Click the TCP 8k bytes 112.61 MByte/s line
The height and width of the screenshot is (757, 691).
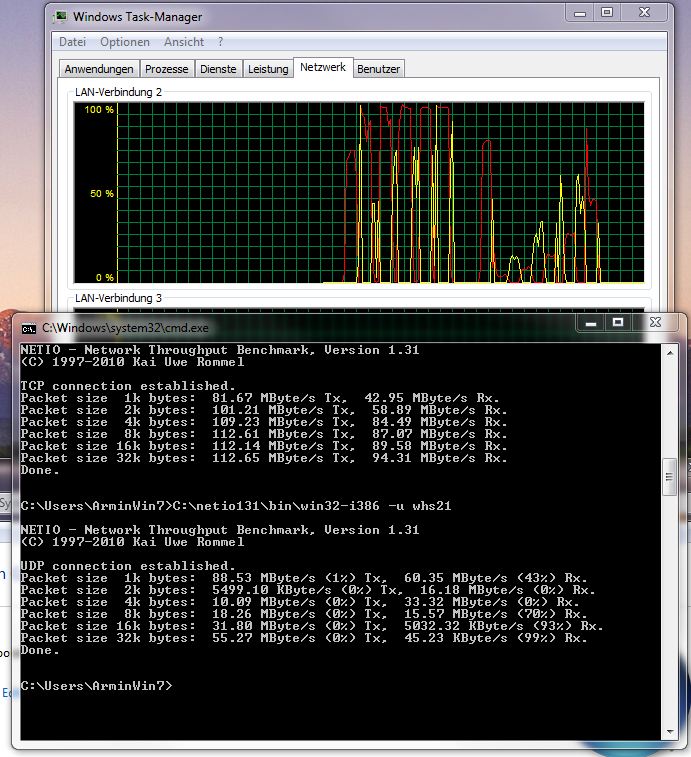coord(264,434)
